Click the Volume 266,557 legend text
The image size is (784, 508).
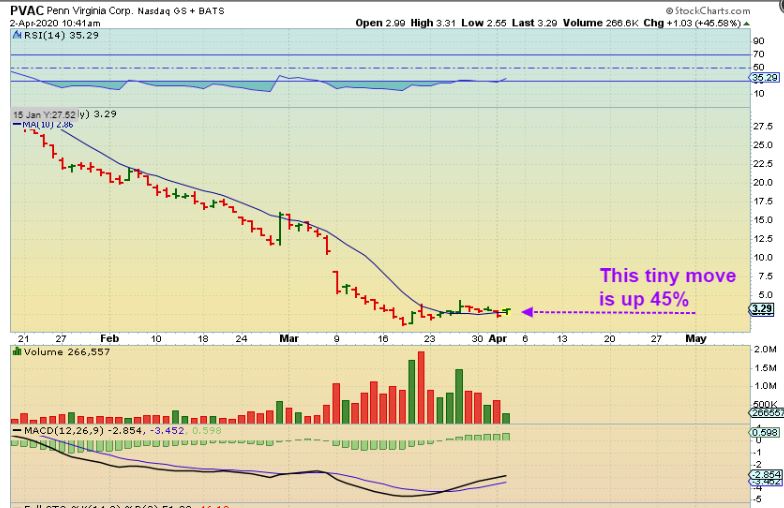point(66,352)
